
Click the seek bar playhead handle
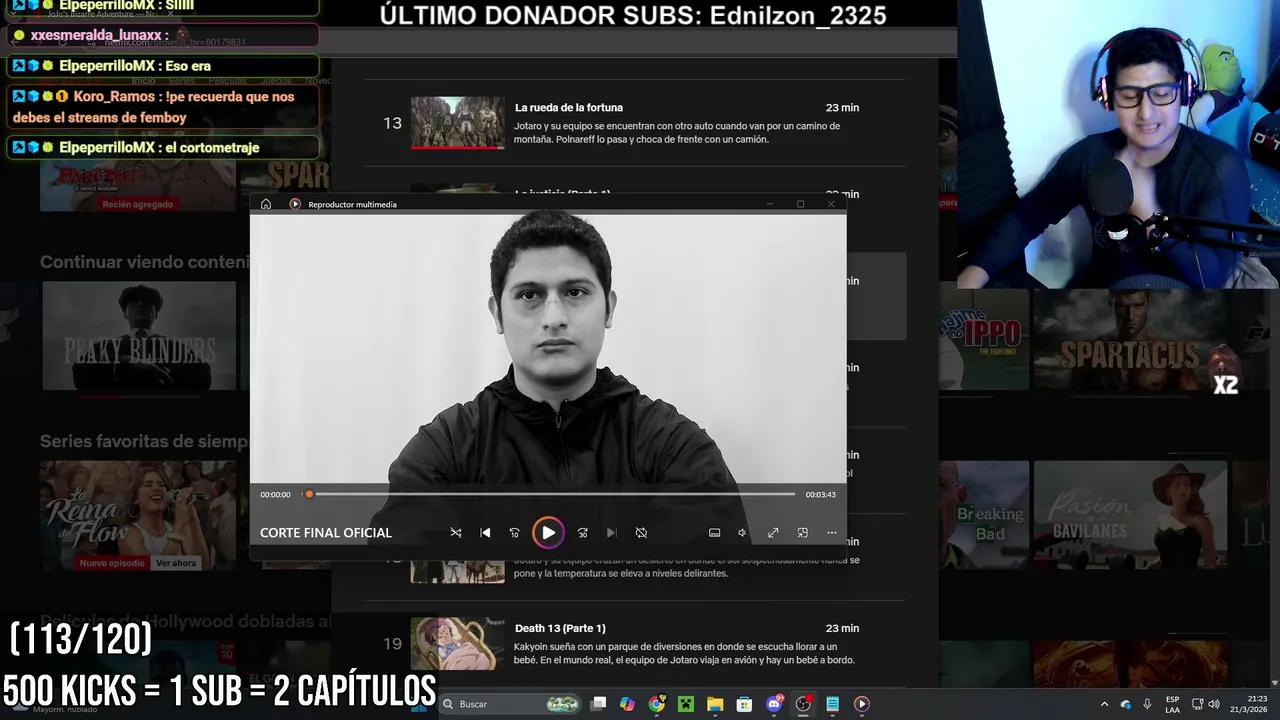(x=309, y=494)
